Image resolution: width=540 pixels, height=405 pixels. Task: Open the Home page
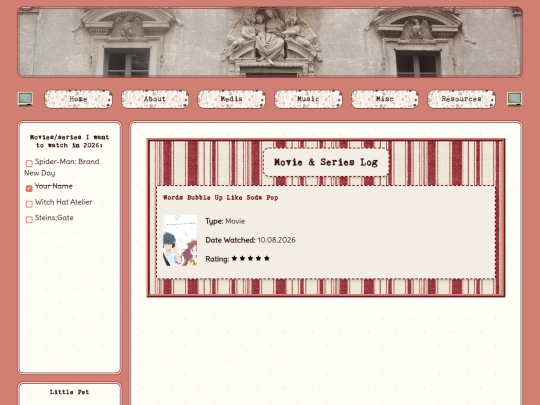tap(79, 99)
